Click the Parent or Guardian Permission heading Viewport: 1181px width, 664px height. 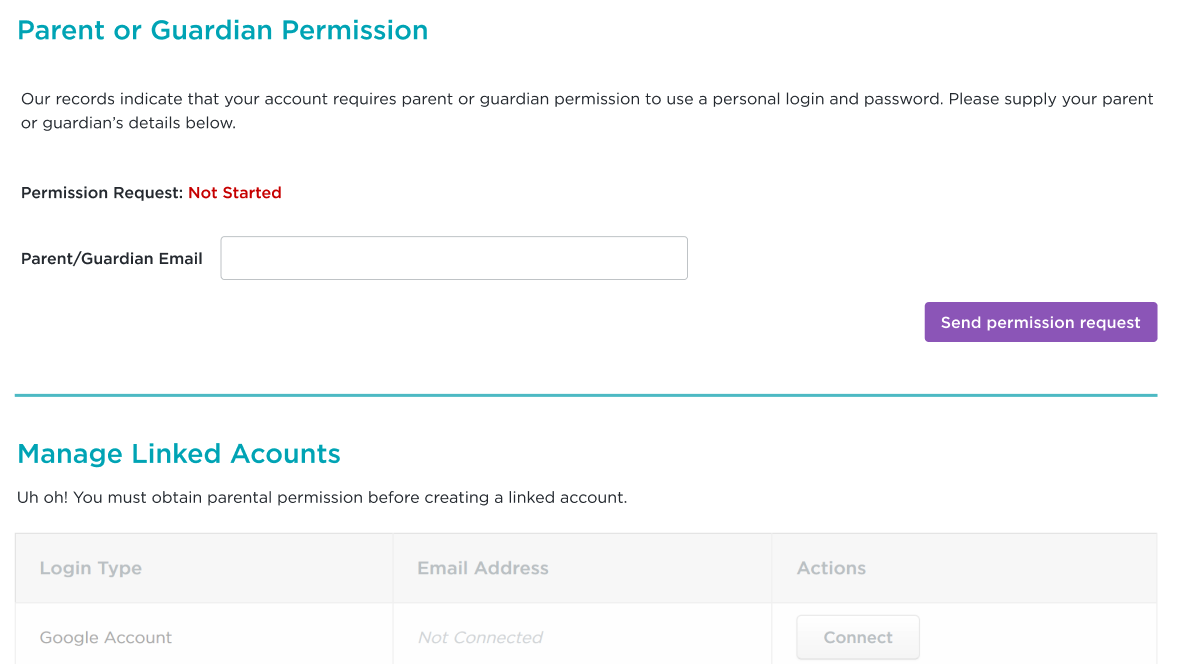pyautogui.click(x=223, y=30)
